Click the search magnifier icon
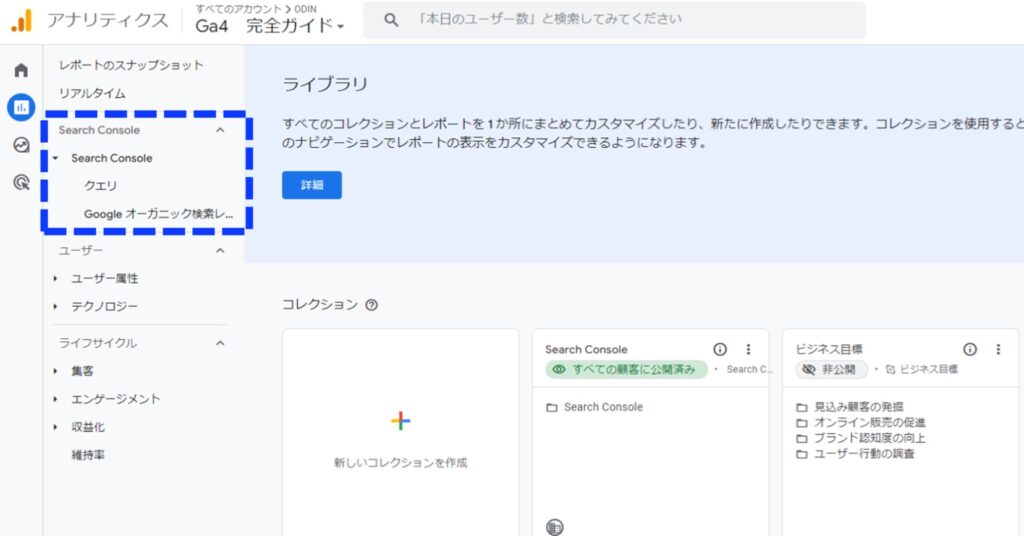1024x536 pixels. point(391,20)
